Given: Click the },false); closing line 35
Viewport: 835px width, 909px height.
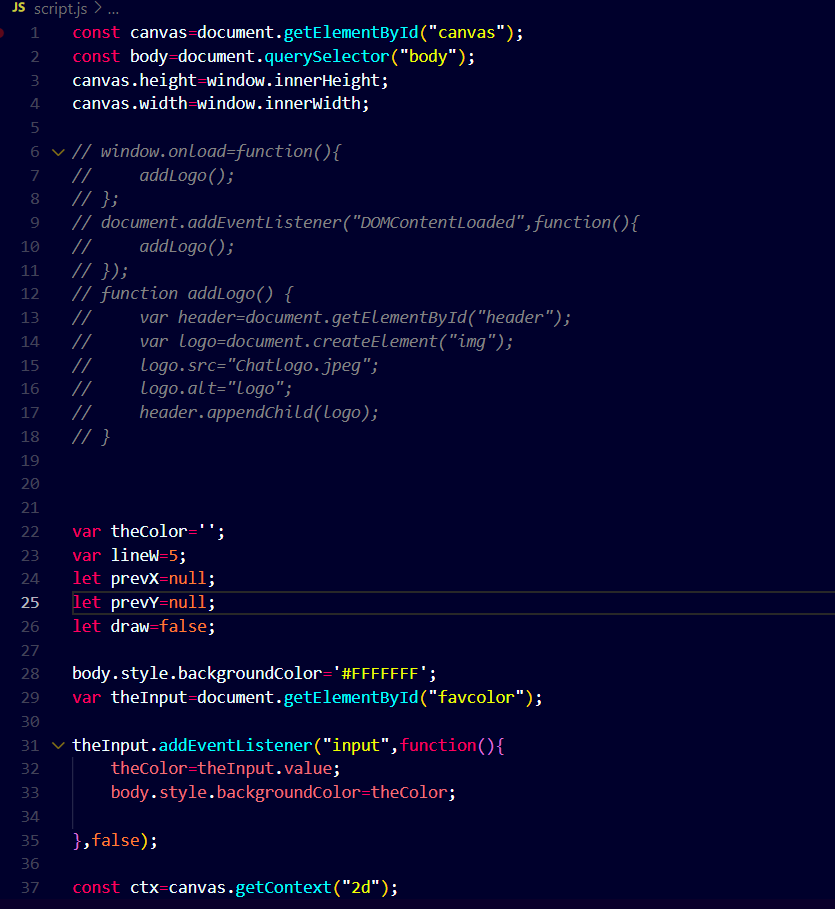Looking at the screenshot, I should (115, 841).
